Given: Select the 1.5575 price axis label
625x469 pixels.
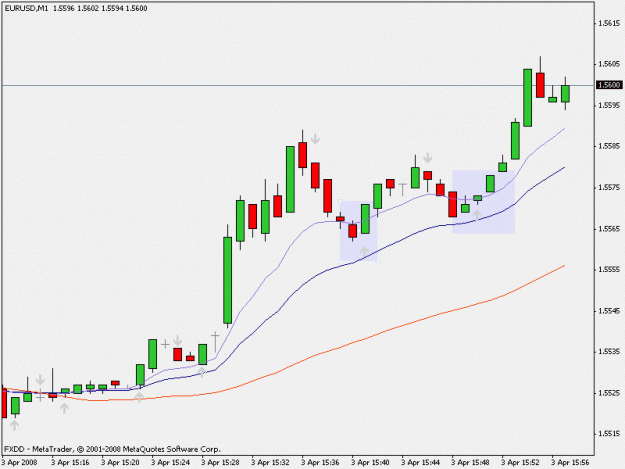Looking at the screenshot, I should pos(609,187).
